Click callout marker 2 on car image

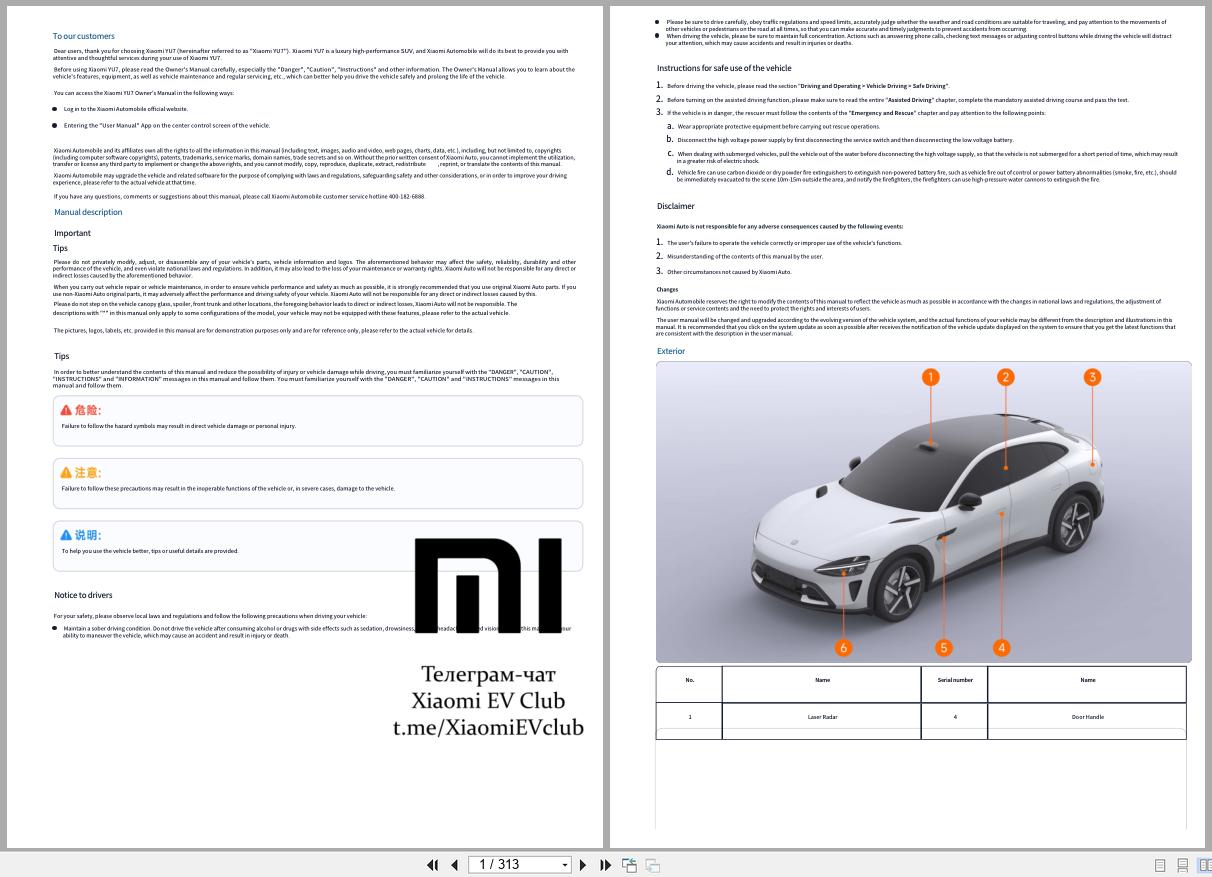(x=1006, y=377)
